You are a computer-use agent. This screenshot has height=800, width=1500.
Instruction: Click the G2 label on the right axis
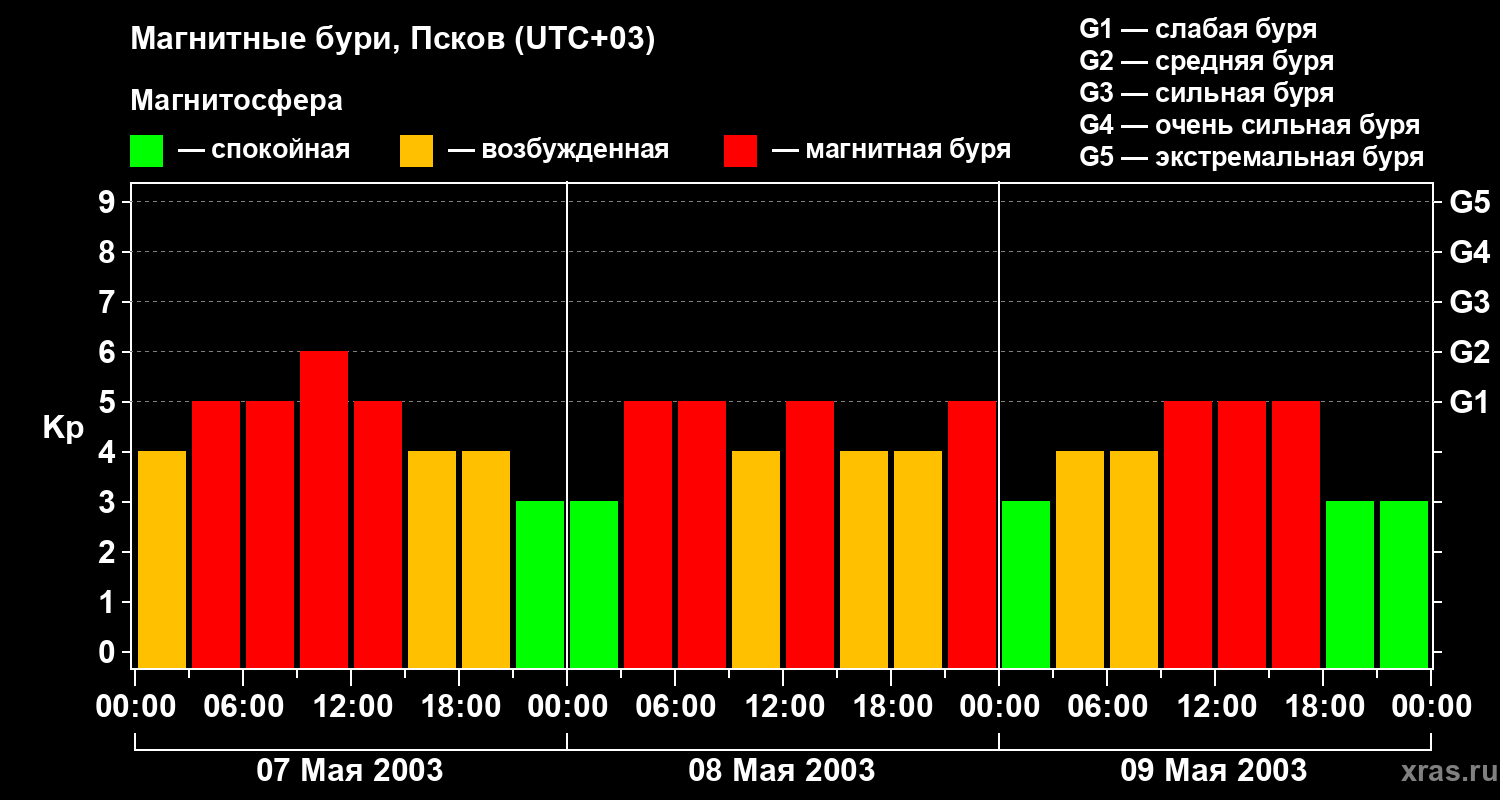(x=1470, y=352)
